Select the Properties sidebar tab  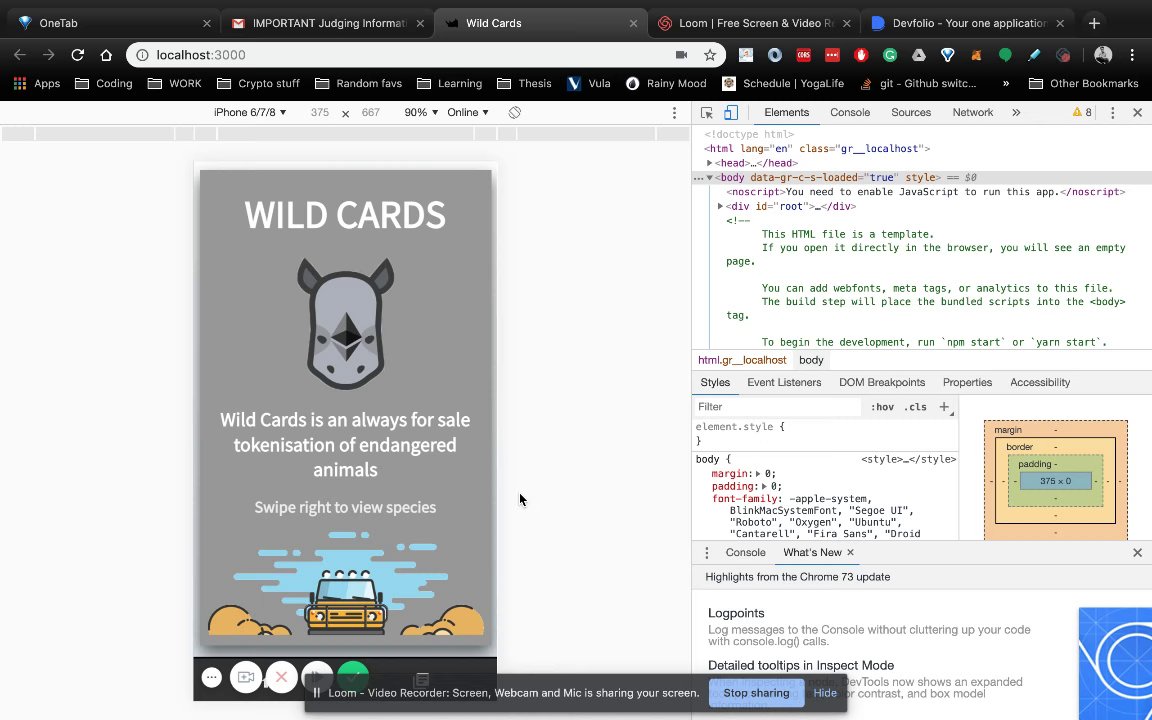tap(967, 383)
